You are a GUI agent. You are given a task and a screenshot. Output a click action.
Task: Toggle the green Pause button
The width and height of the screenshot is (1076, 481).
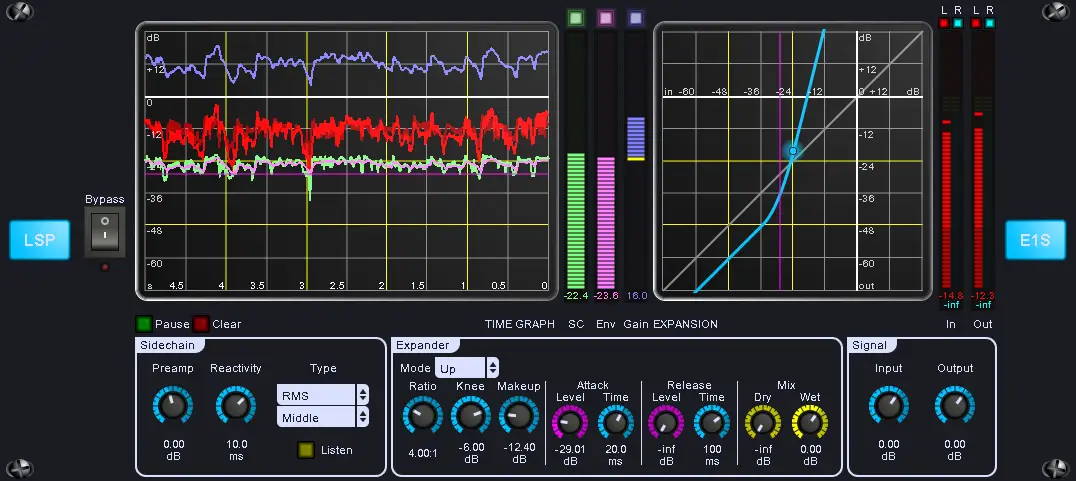143,324
